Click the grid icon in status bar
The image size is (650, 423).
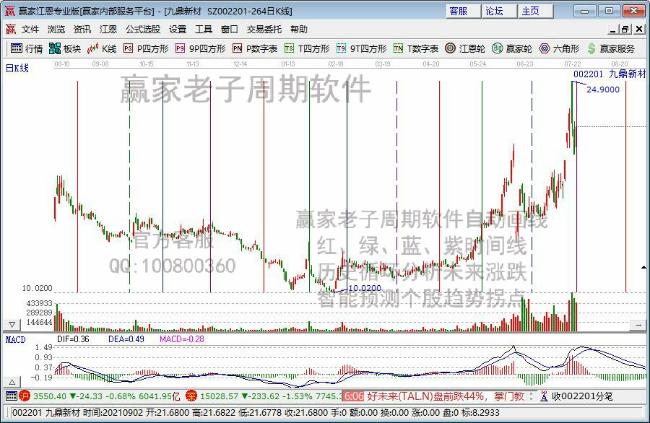[x=11, y=396]
